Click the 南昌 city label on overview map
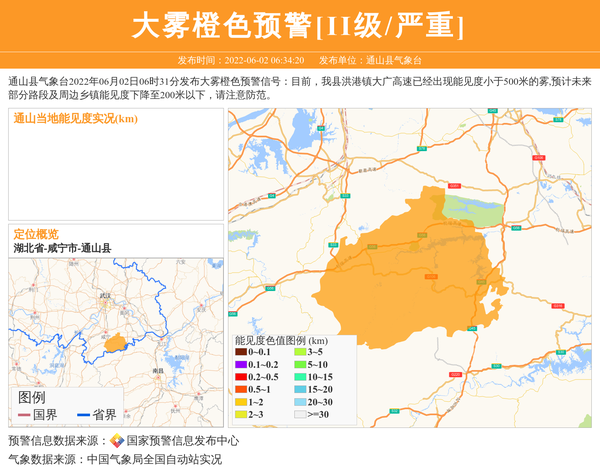 [158, 371]
